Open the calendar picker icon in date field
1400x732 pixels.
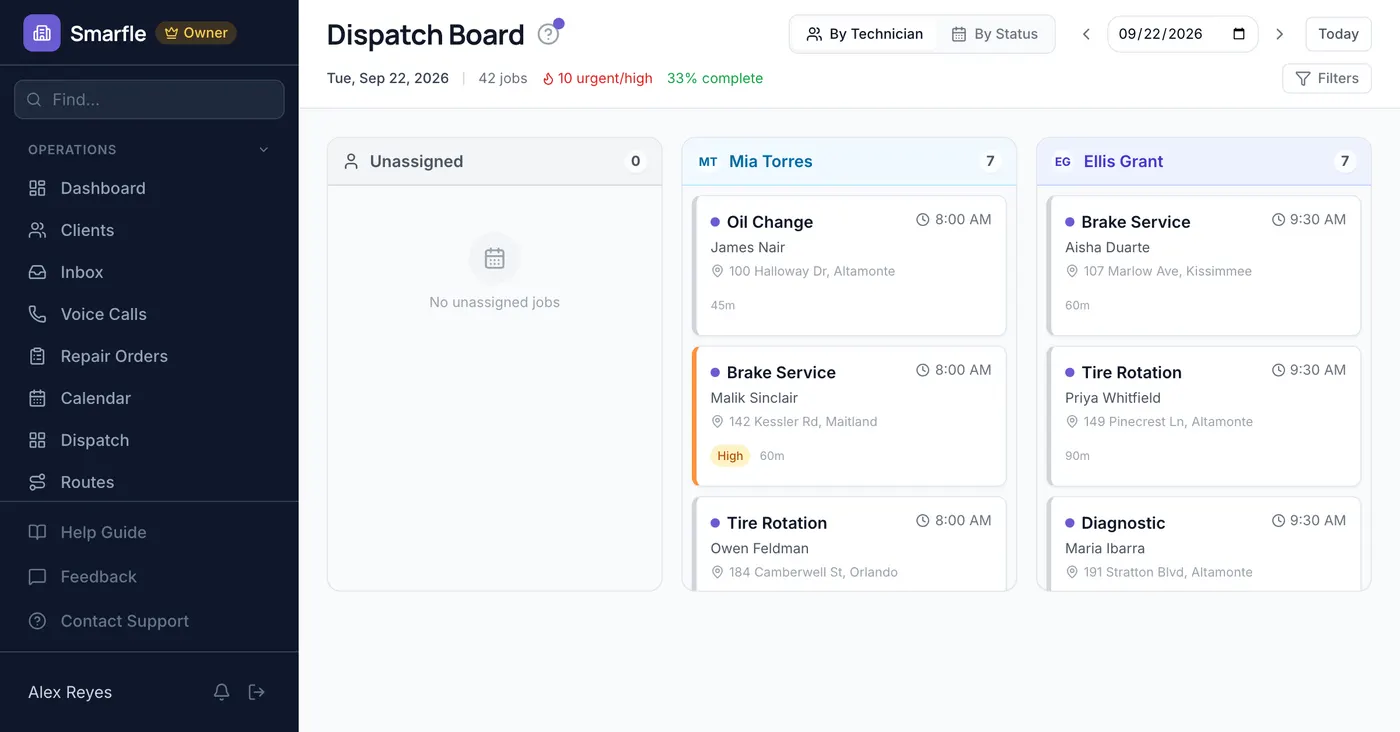1239,34
